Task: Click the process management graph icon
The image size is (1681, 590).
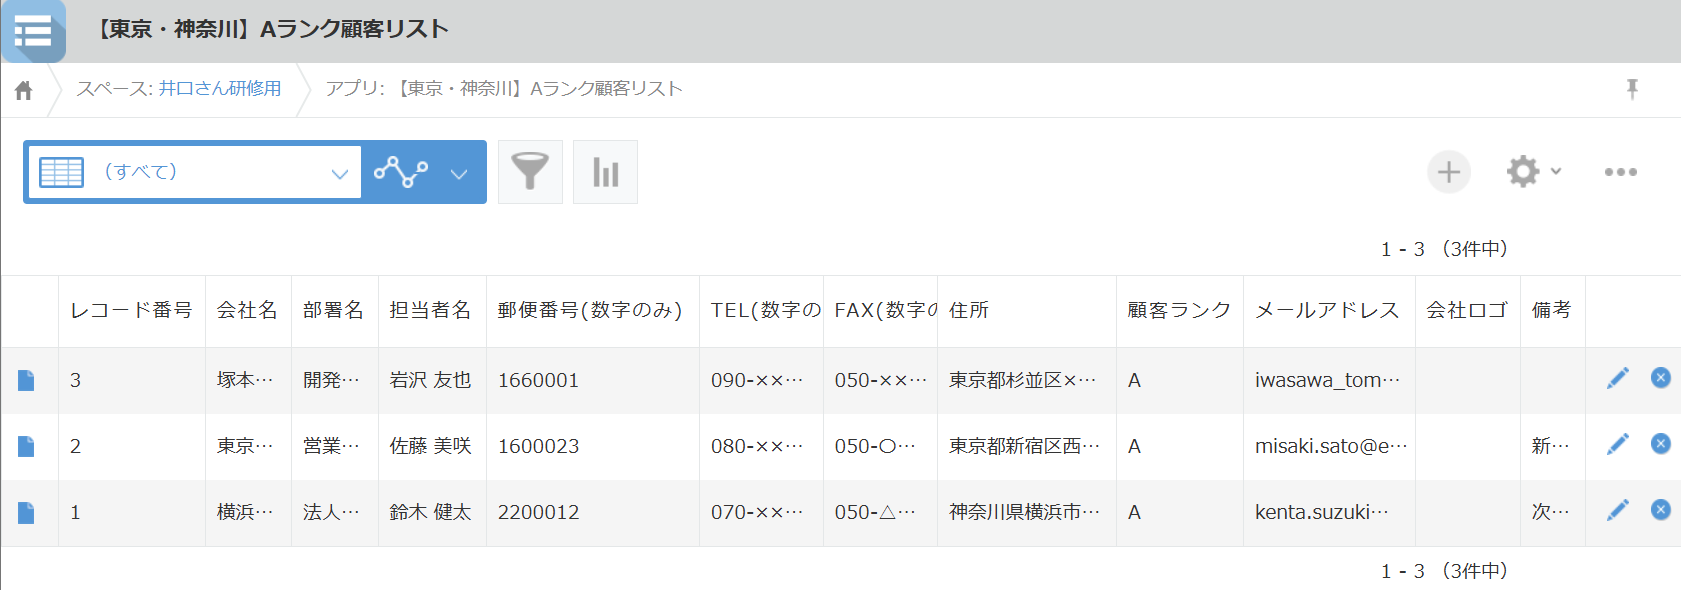Action: coord(401,172)
